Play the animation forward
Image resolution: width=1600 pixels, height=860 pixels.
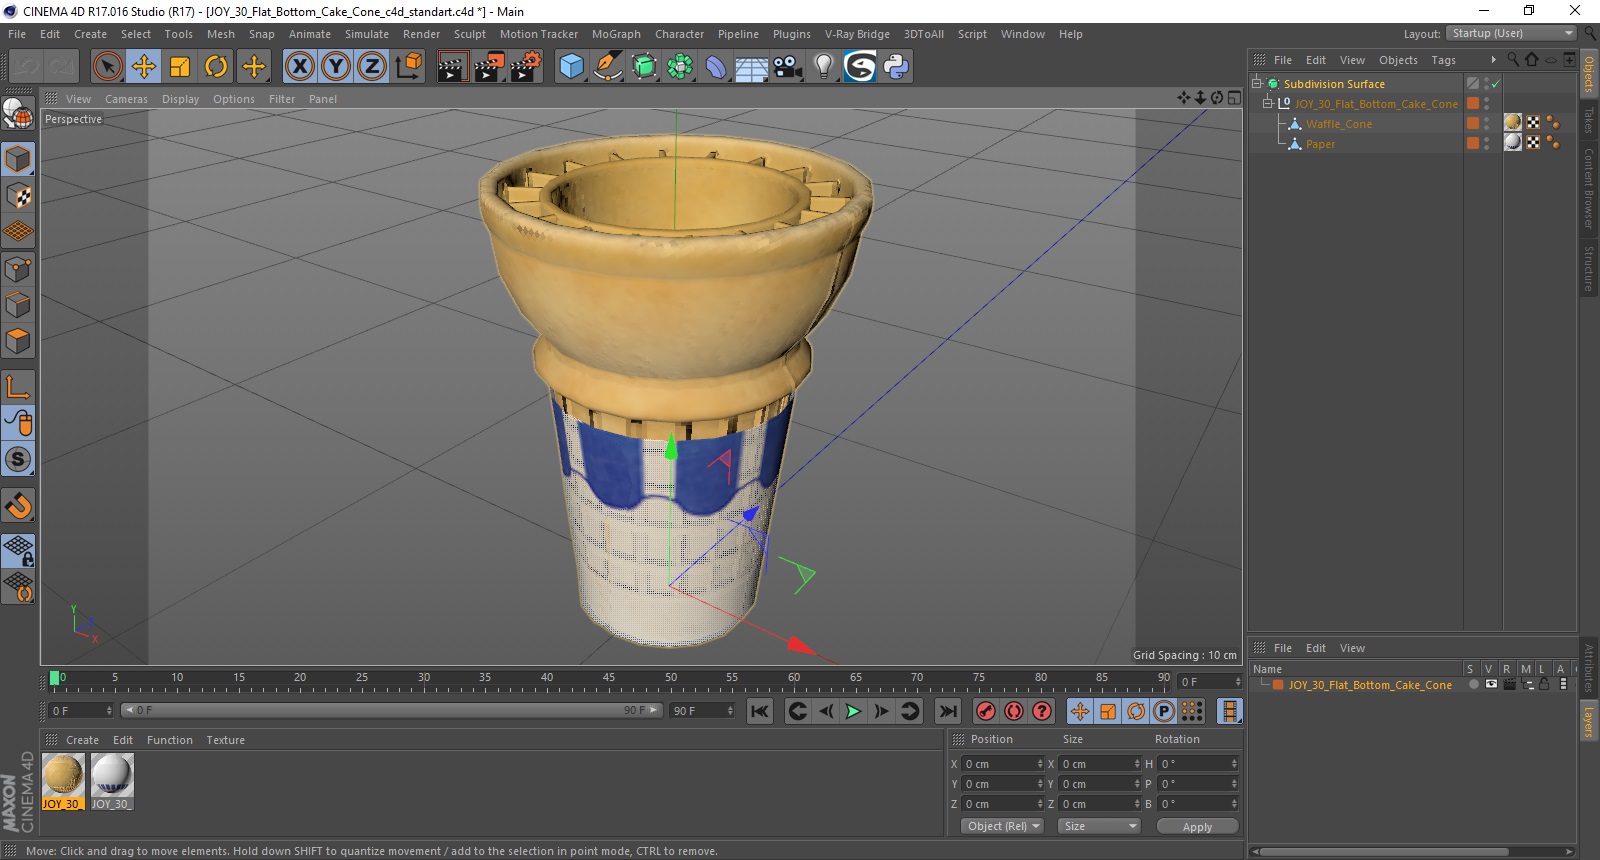click(853, 711)
